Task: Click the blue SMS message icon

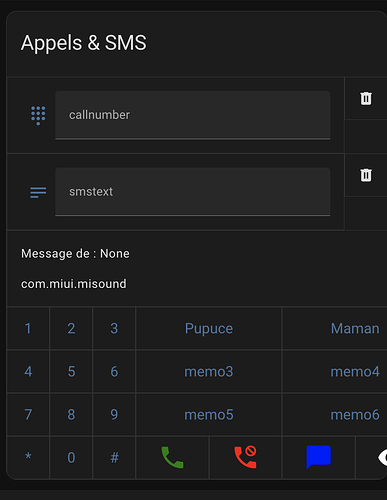Action: [x=318, y=457]
